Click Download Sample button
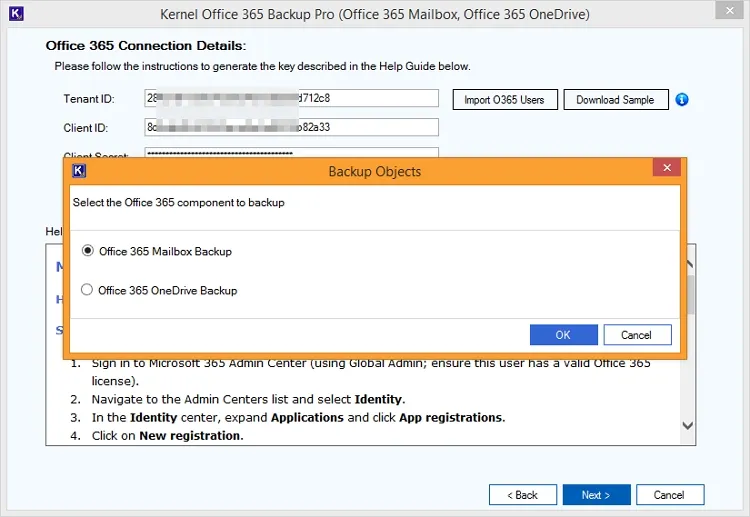The image size is (750, 517). [616, 99]
